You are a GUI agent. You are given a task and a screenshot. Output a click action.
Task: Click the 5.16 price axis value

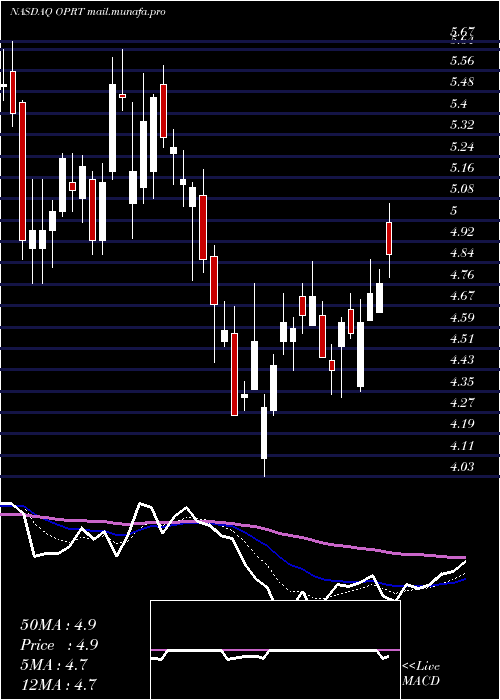462,168
